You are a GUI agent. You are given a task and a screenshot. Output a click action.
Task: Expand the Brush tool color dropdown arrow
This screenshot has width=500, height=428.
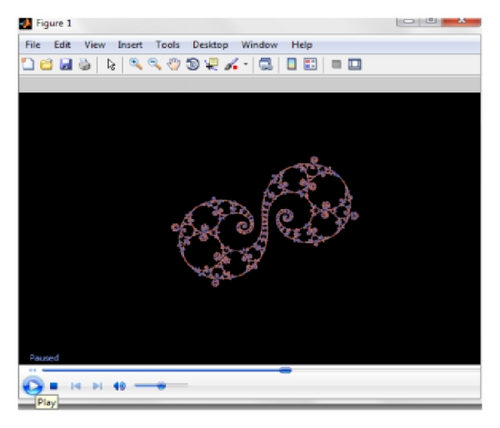point(246,64)
